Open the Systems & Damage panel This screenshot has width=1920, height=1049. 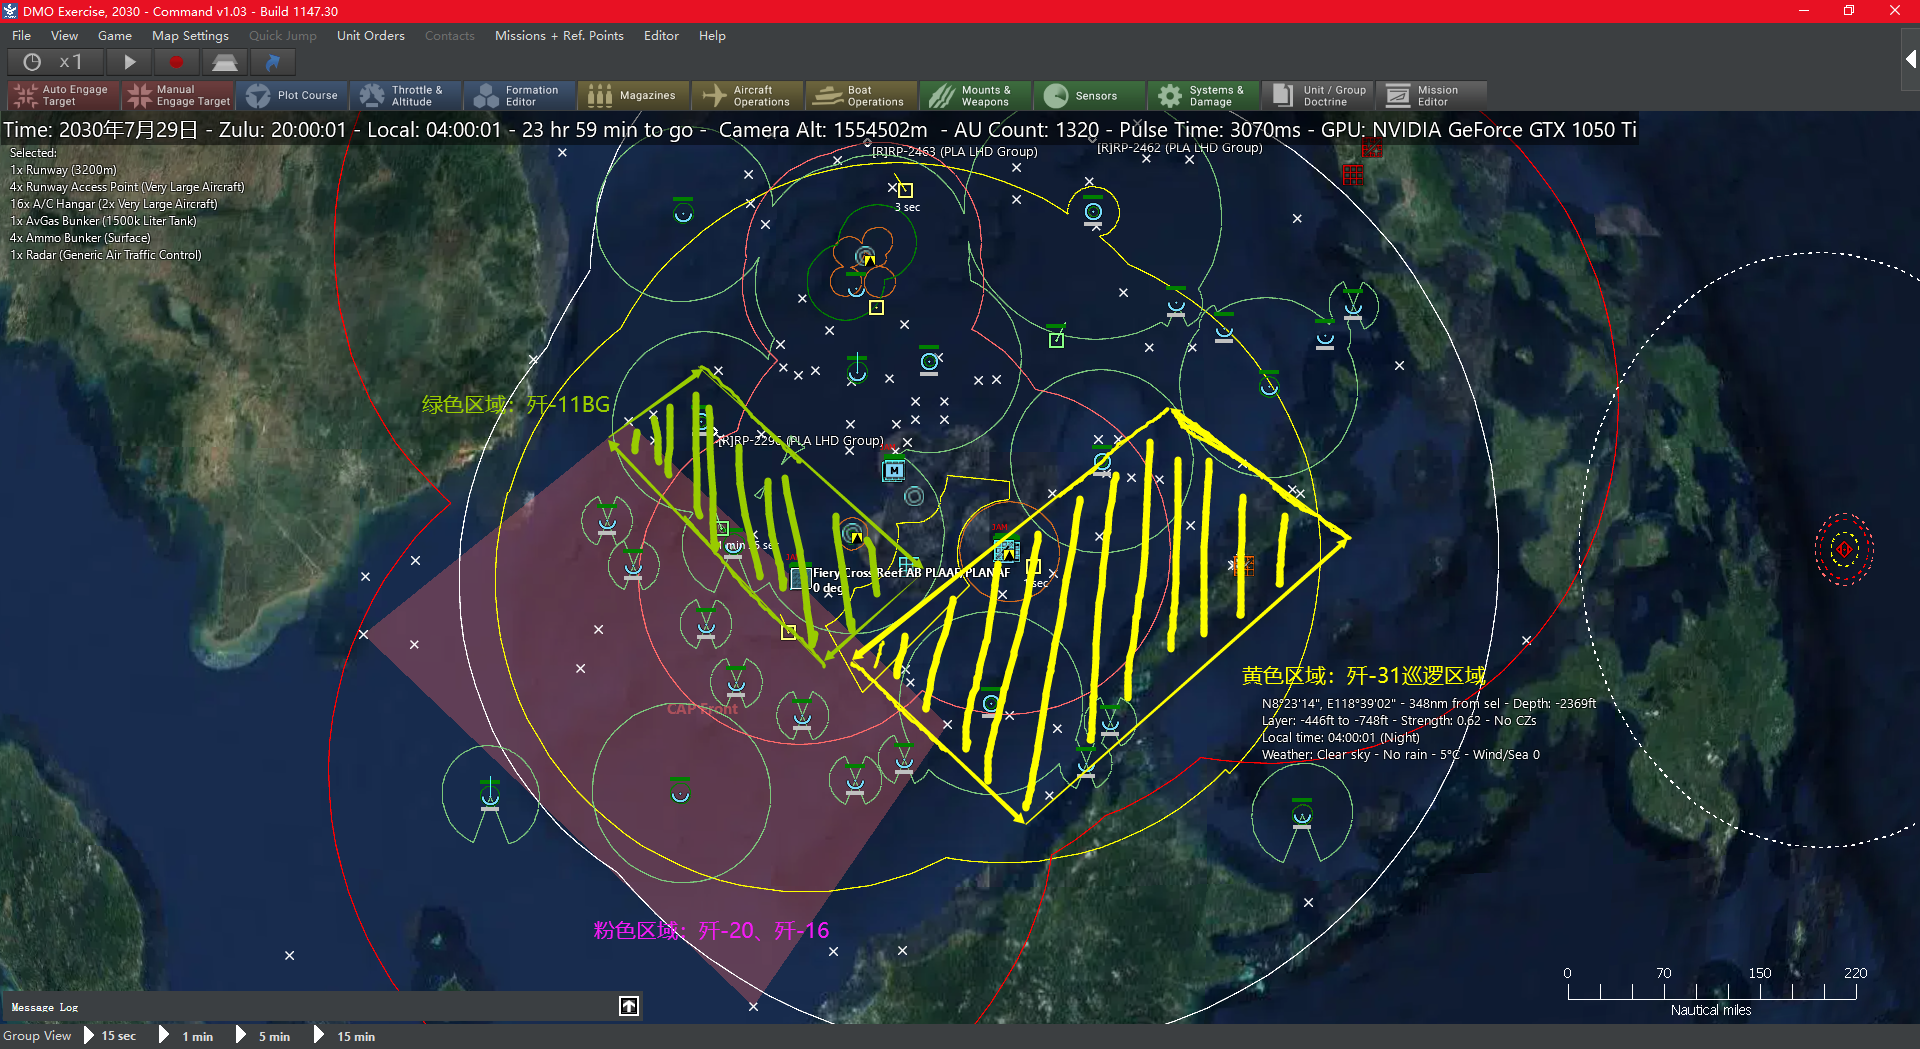tap(1203, 95)
